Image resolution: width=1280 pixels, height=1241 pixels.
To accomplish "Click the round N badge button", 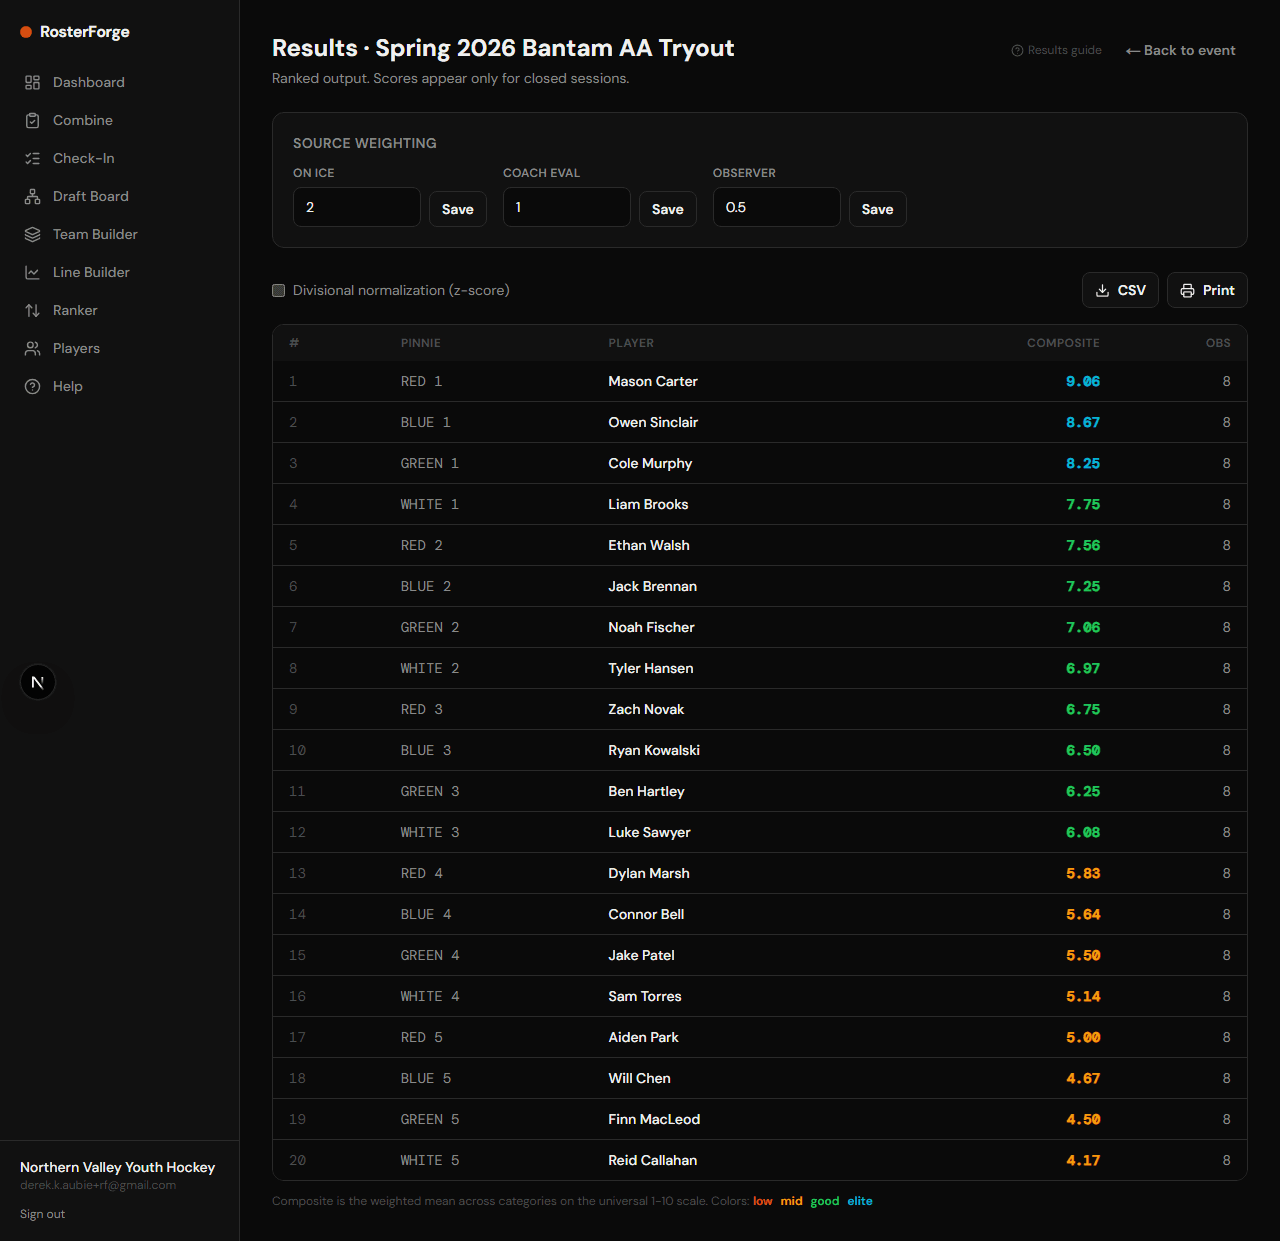I will [38, 682].
